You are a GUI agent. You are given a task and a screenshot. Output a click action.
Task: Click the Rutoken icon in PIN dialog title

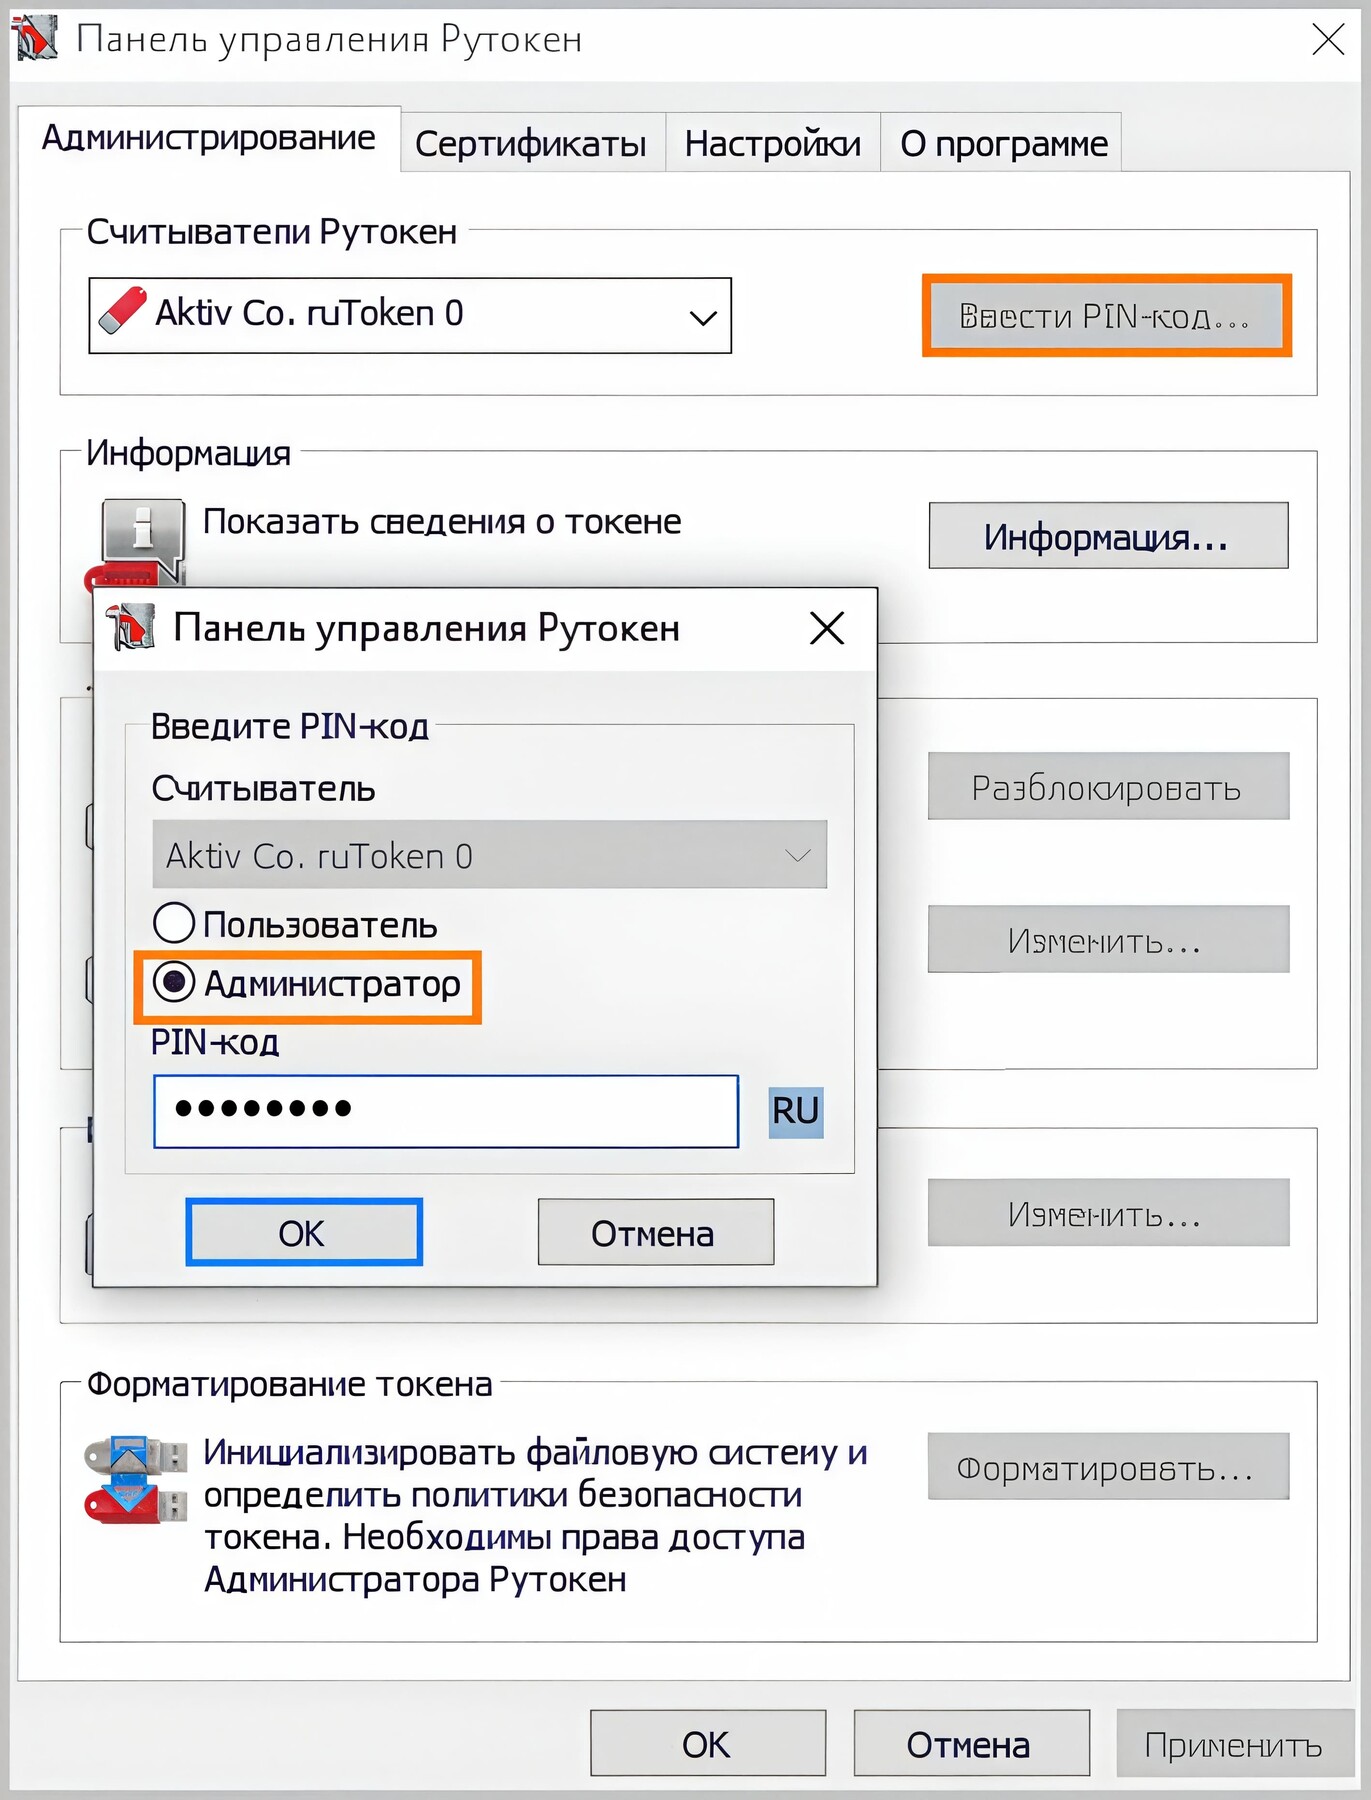[131, 628]
